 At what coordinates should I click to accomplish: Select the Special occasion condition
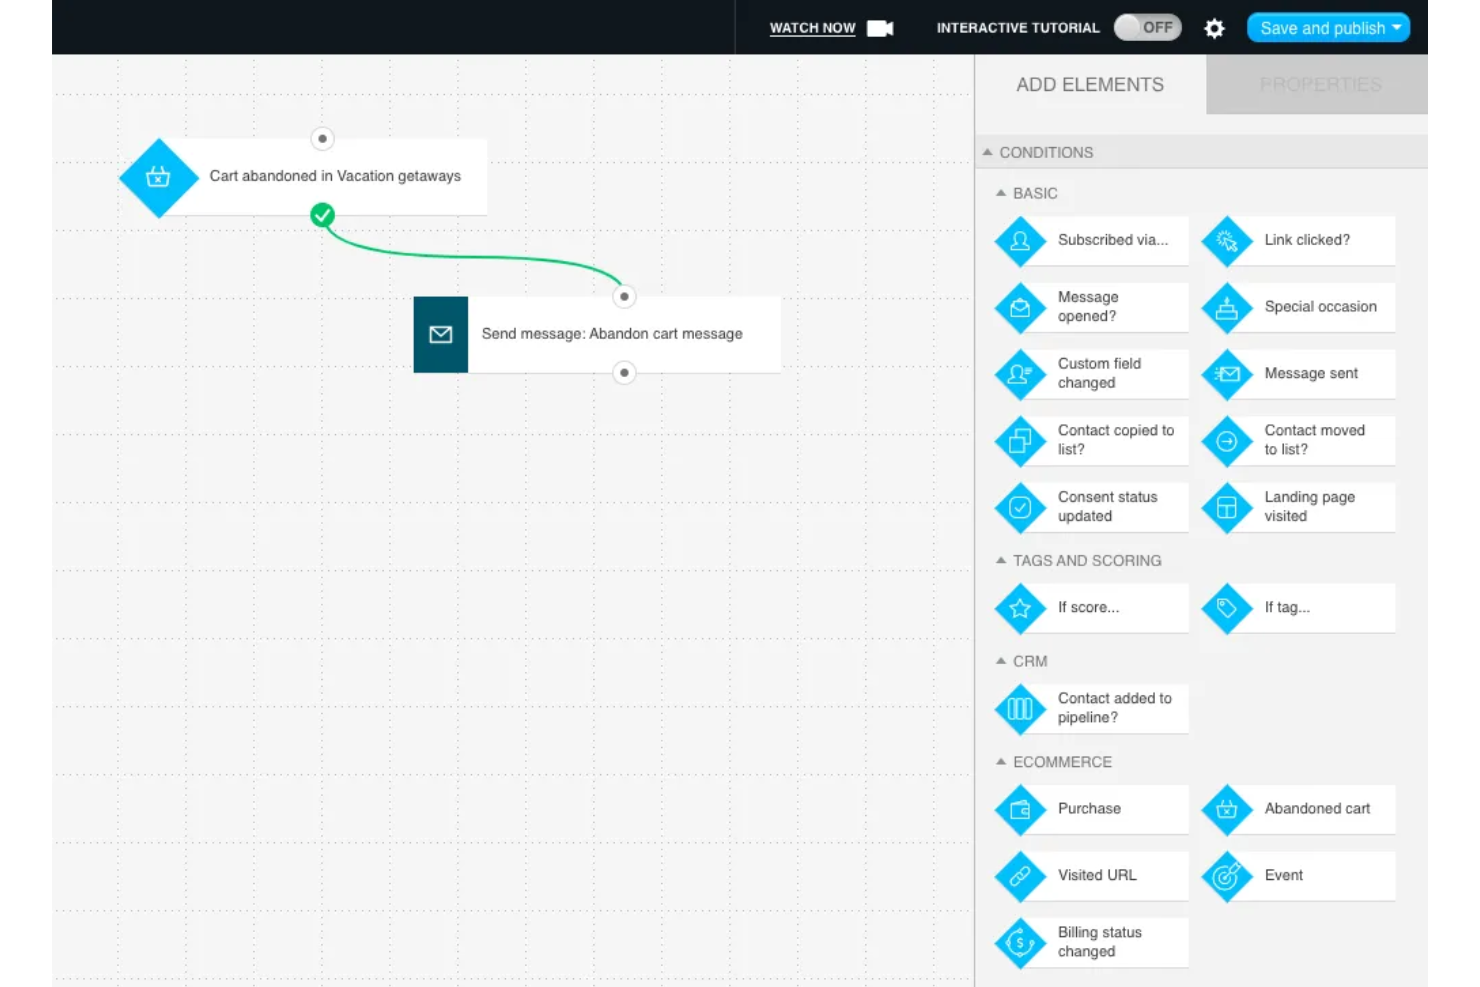pyautogui.click(x=1297, y=307)
